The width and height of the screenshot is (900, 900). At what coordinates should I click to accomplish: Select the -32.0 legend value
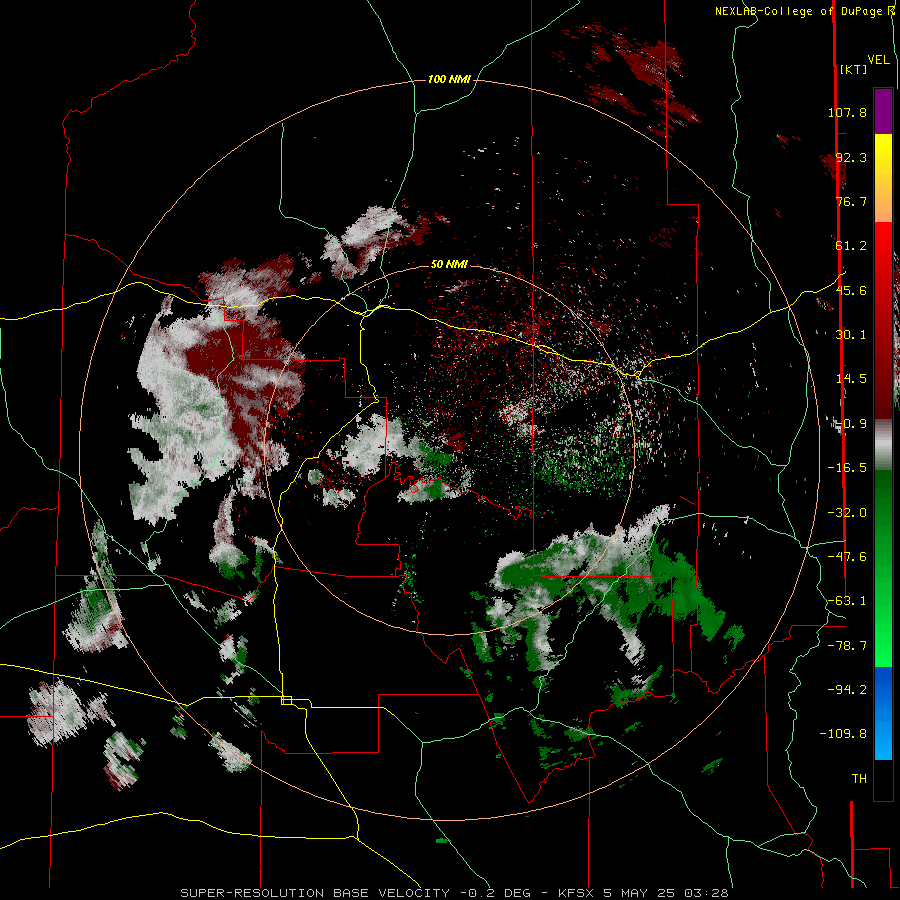847,513
